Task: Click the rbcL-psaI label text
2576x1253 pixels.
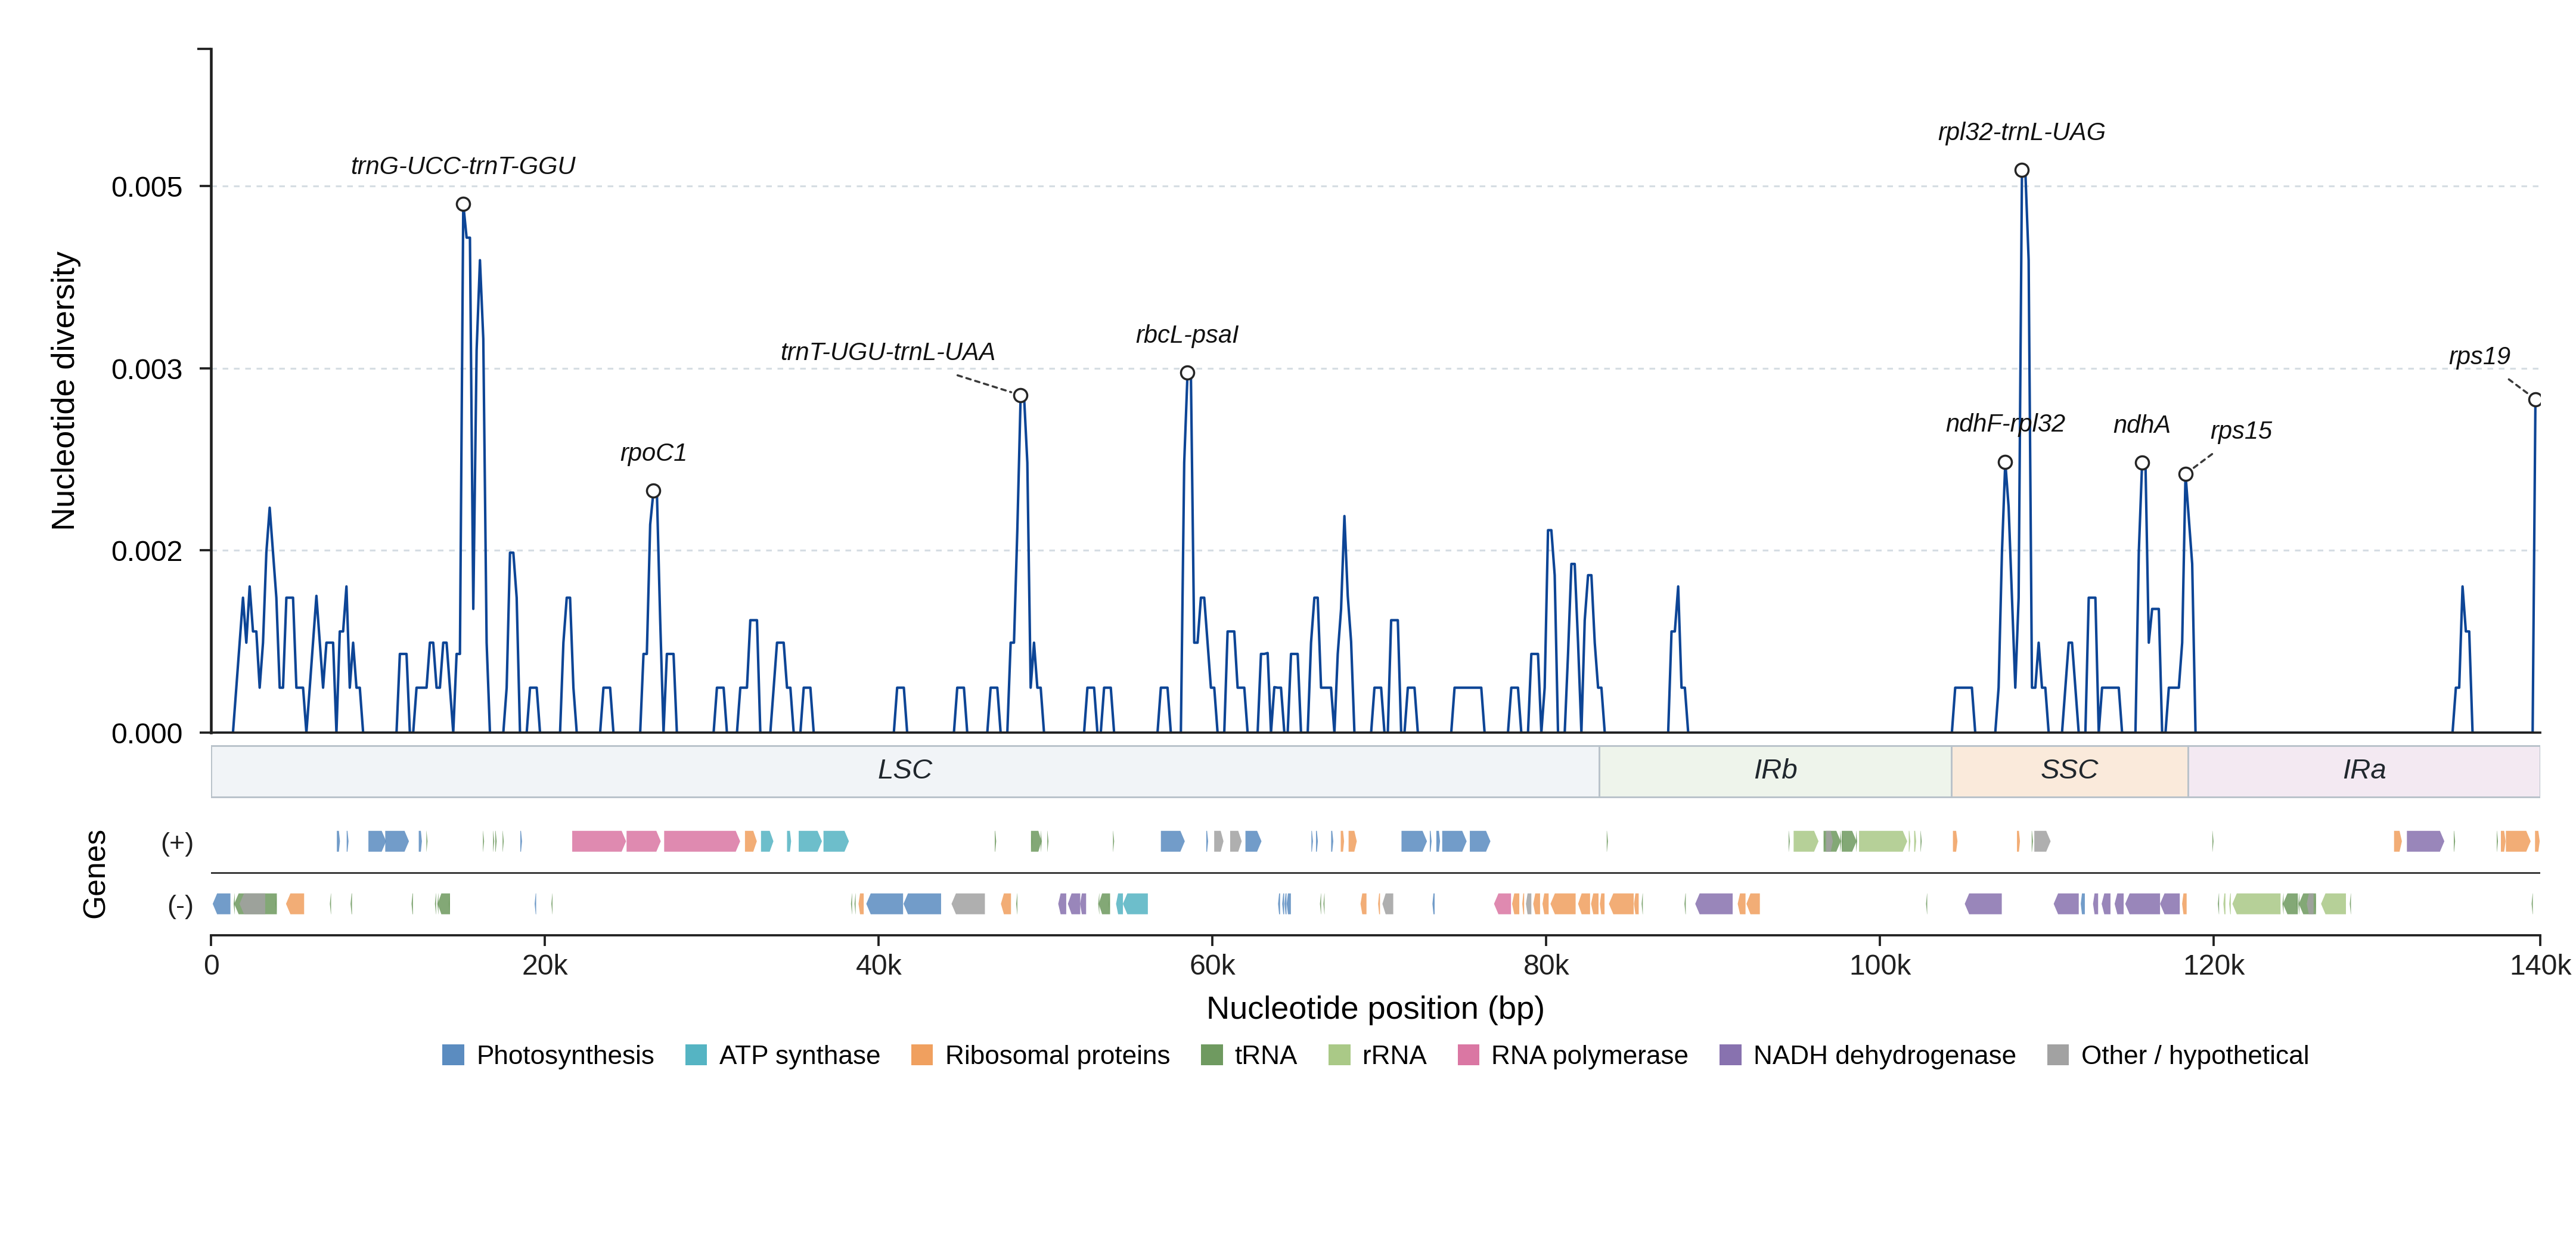Action: (x=1187, y=335)
